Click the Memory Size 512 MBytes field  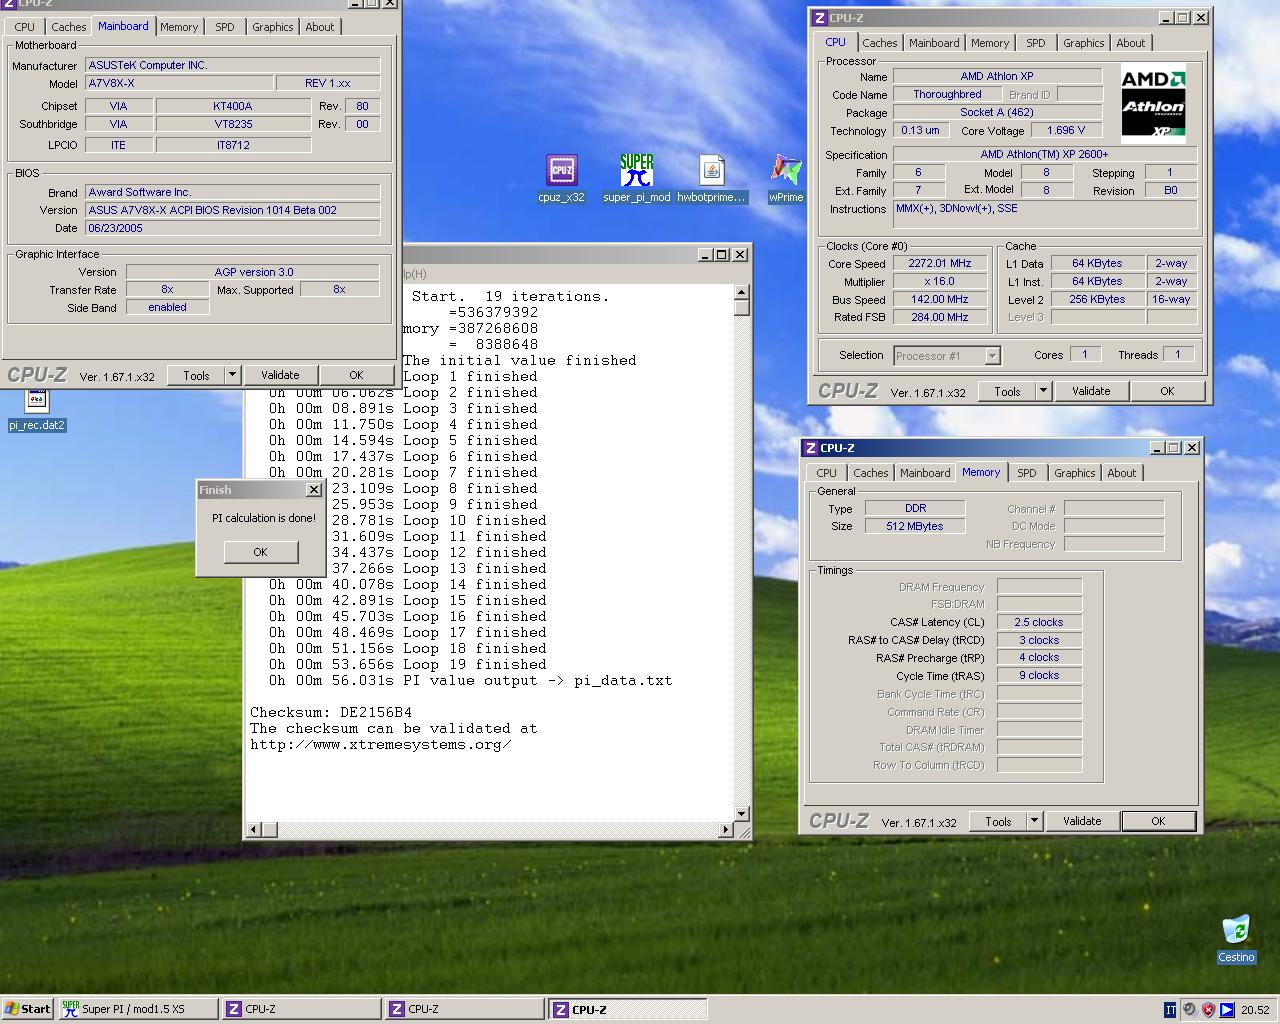point(915,526)
